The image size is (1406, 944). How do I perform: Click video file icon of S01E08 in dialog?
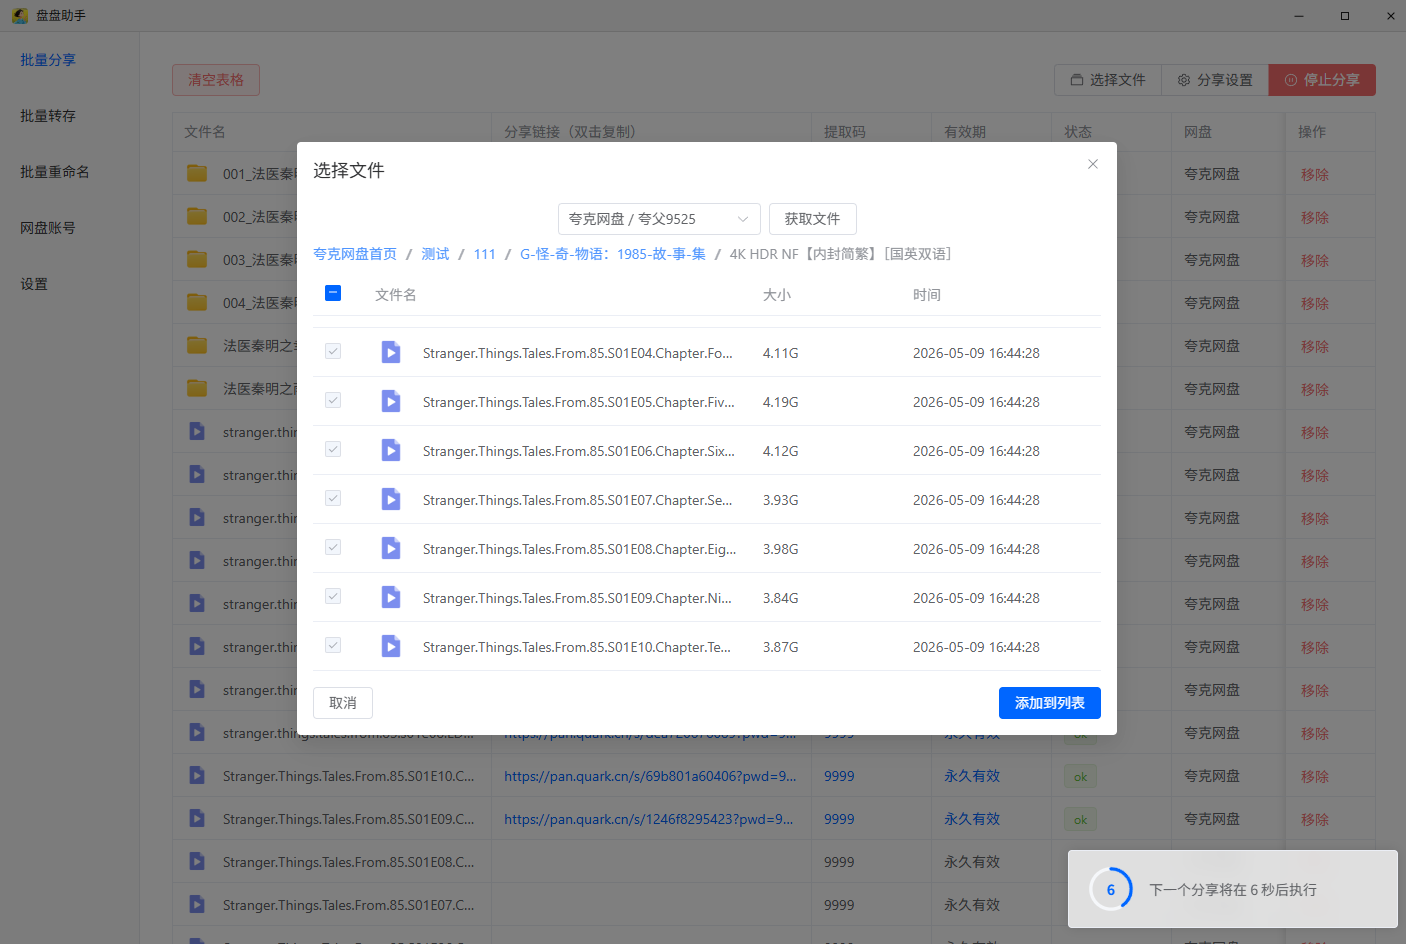click(391, 548)
